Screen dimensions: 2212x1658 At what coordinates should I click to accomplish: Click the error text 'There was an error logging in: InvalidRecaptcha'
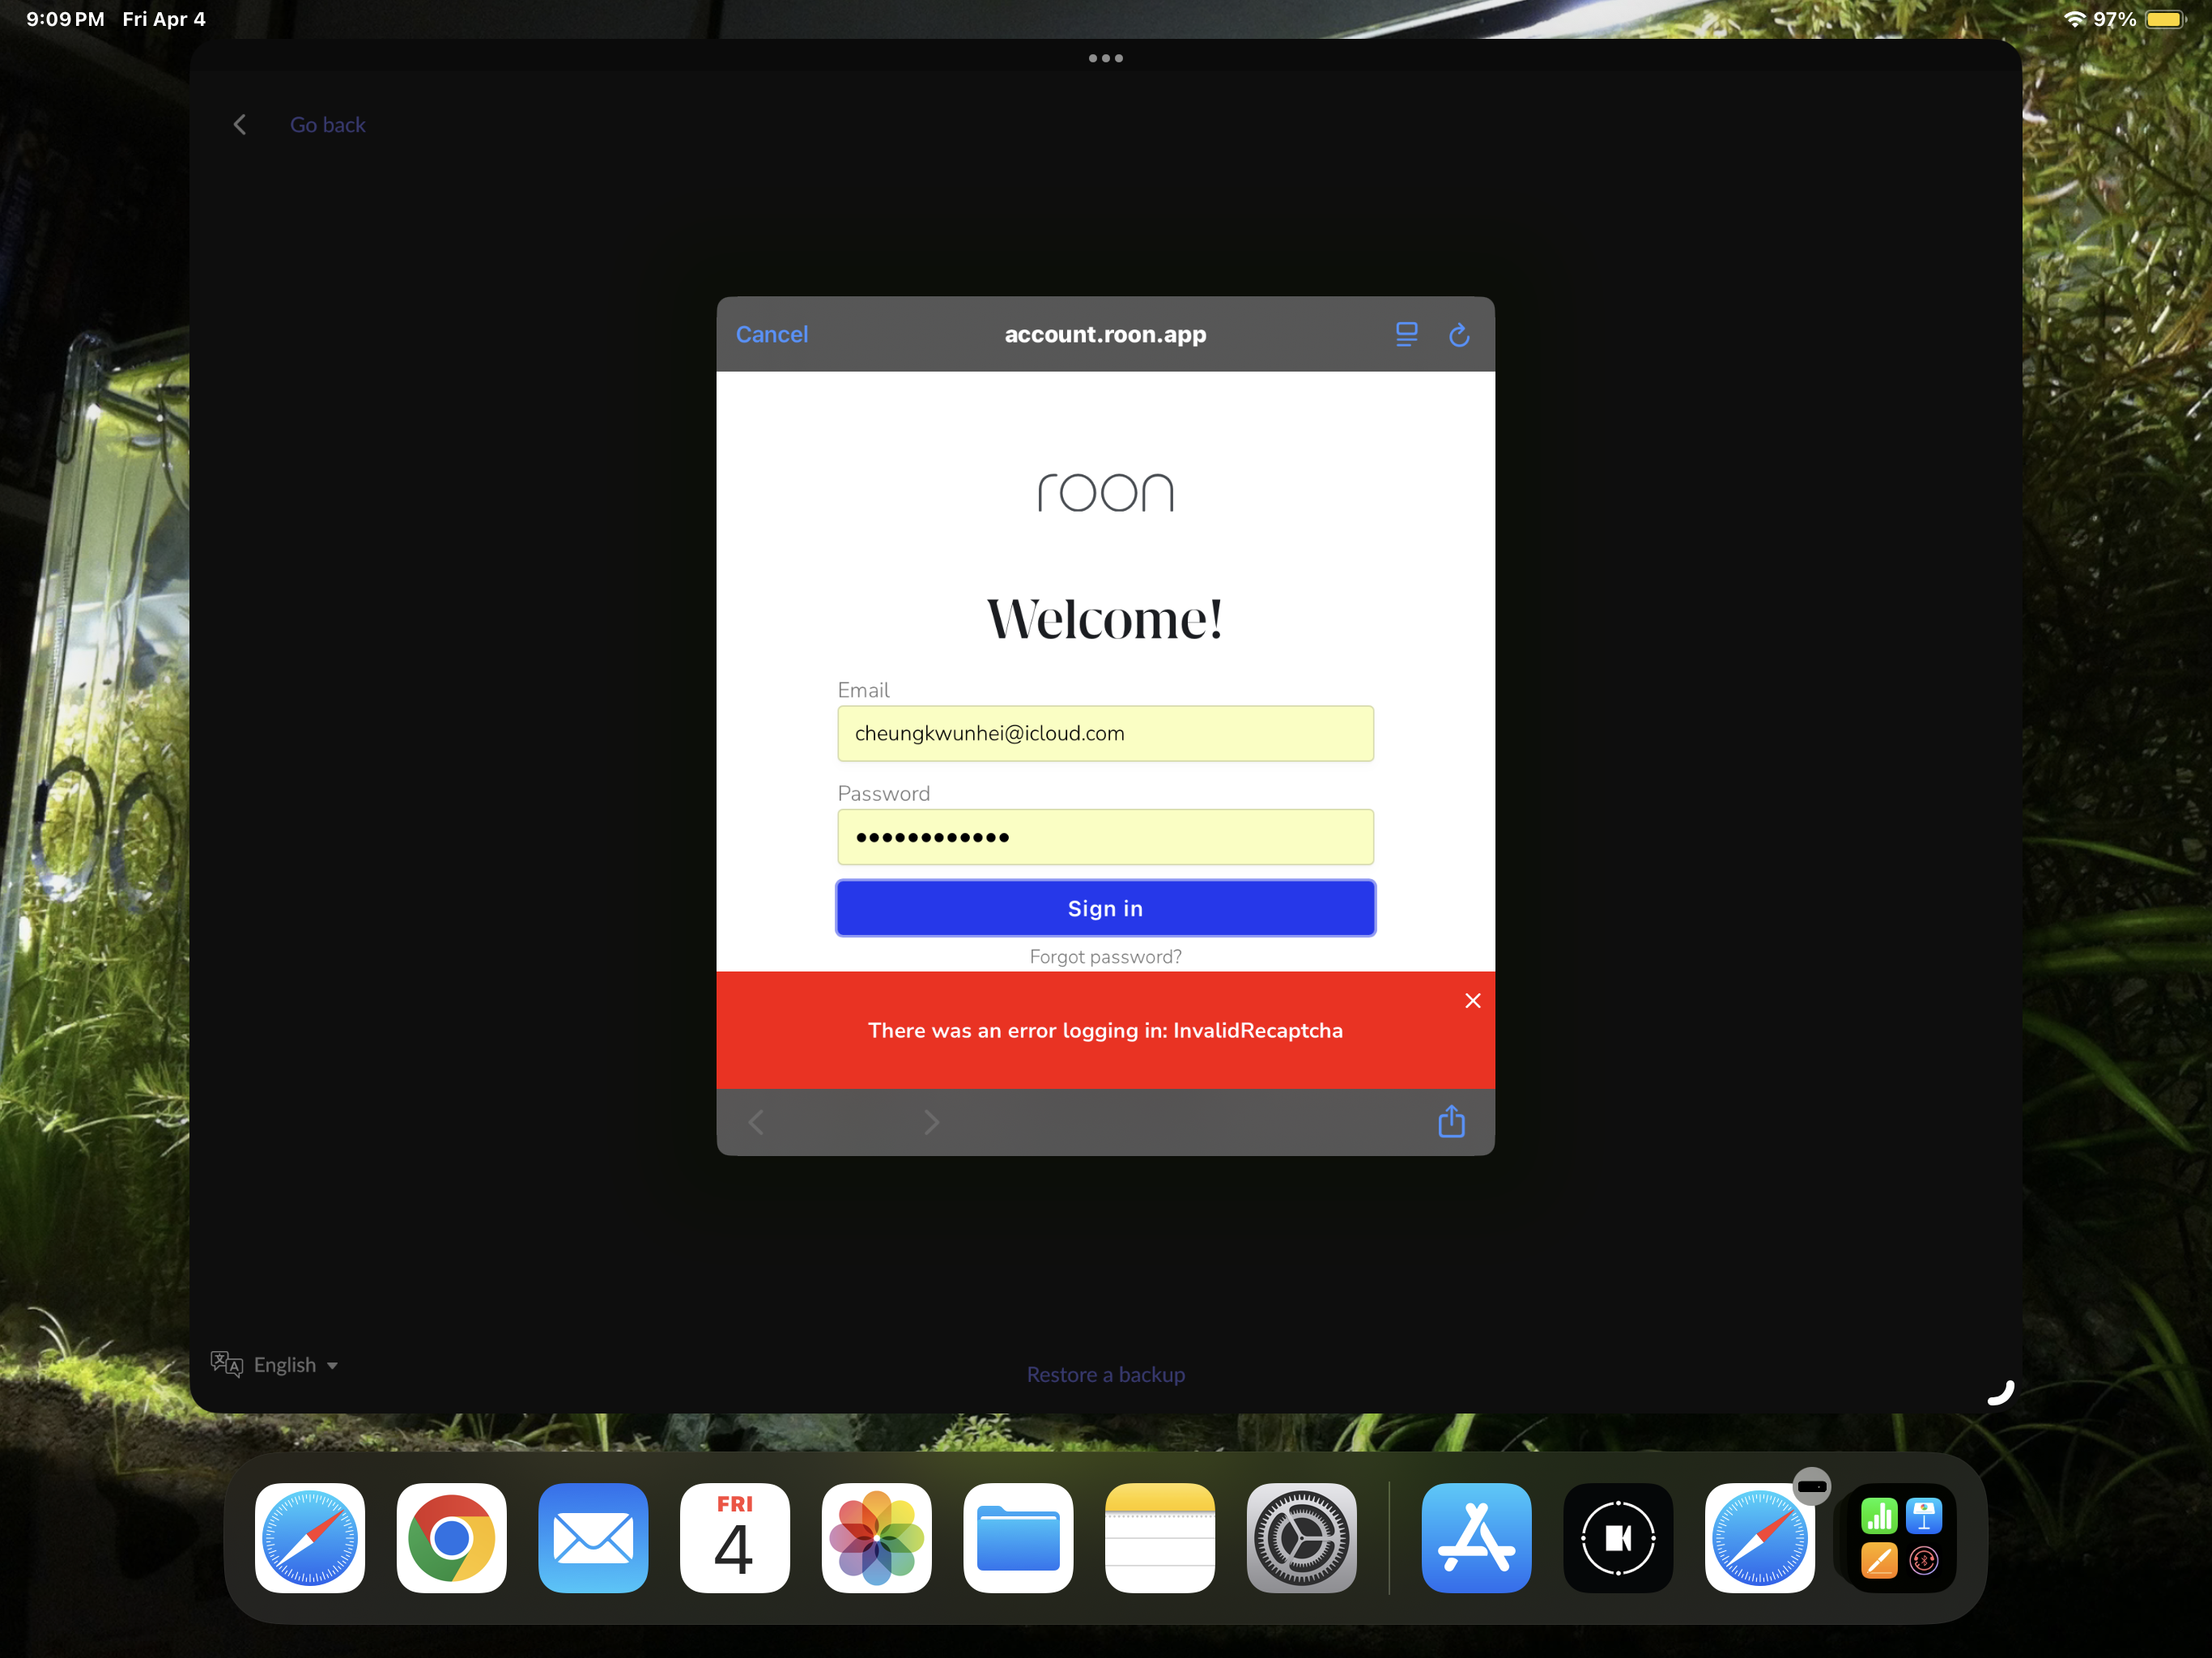click(1105, 1031)
